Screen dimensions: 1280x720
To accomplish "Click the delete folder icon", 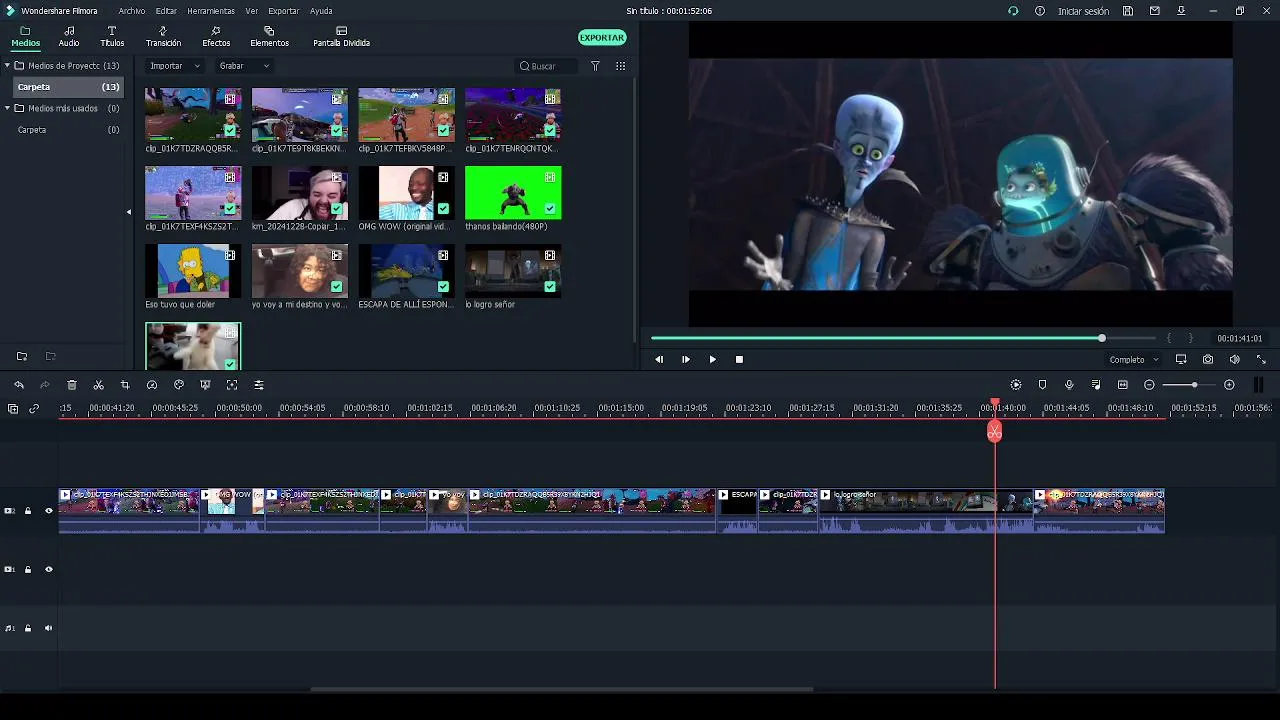I will [50, 356].
